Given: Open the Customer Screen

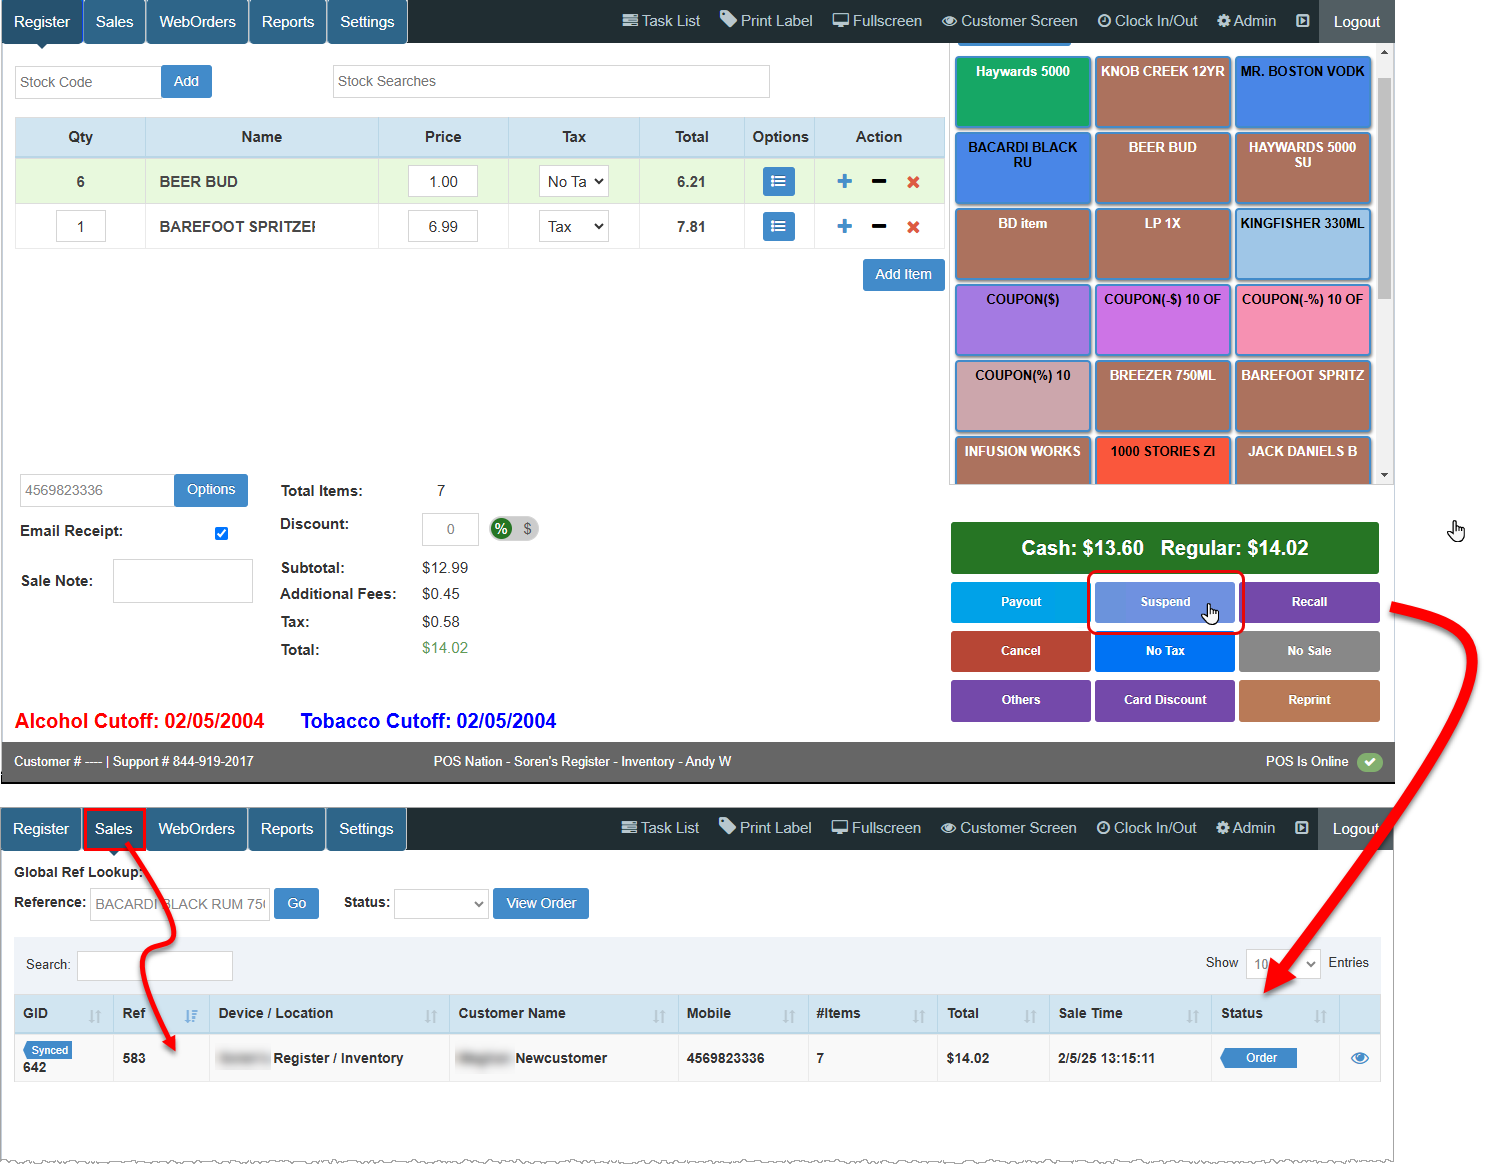Looking at the screenshot, I should pyautogui.click(x=1008, y=20).
